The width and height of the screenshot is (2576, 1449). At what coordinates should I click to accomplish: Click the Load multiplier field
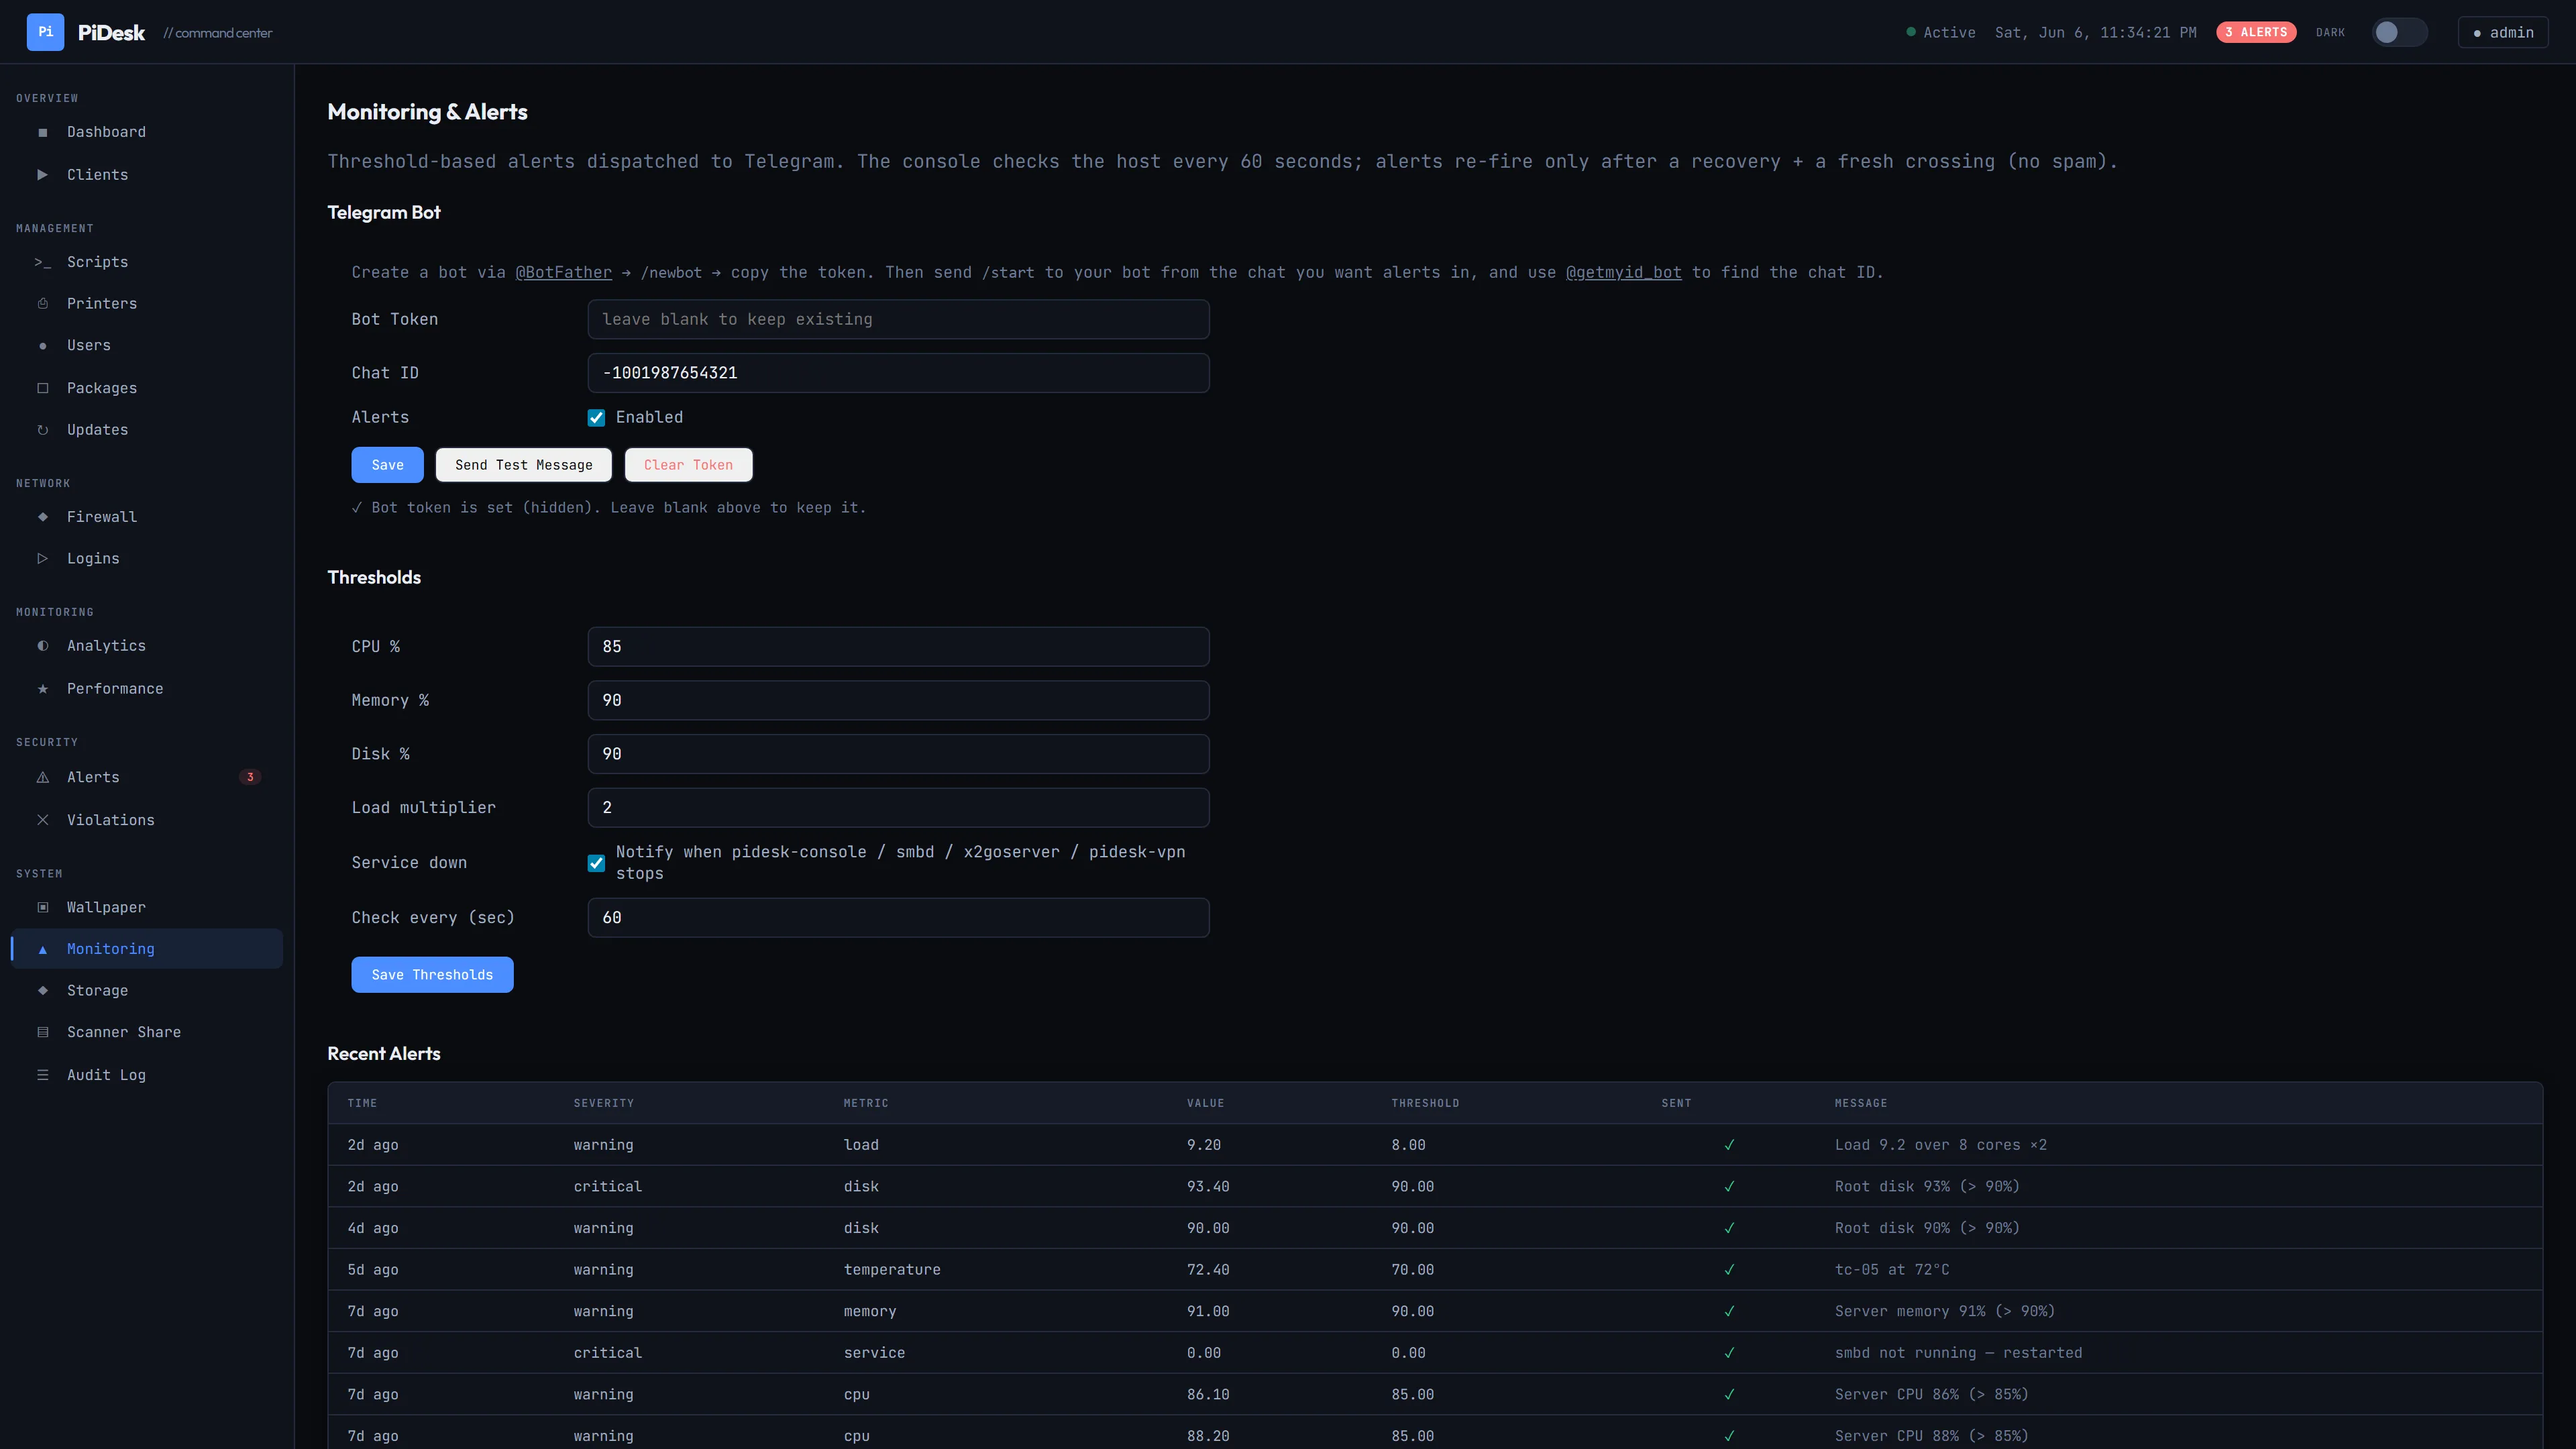(x=898, y=808)
